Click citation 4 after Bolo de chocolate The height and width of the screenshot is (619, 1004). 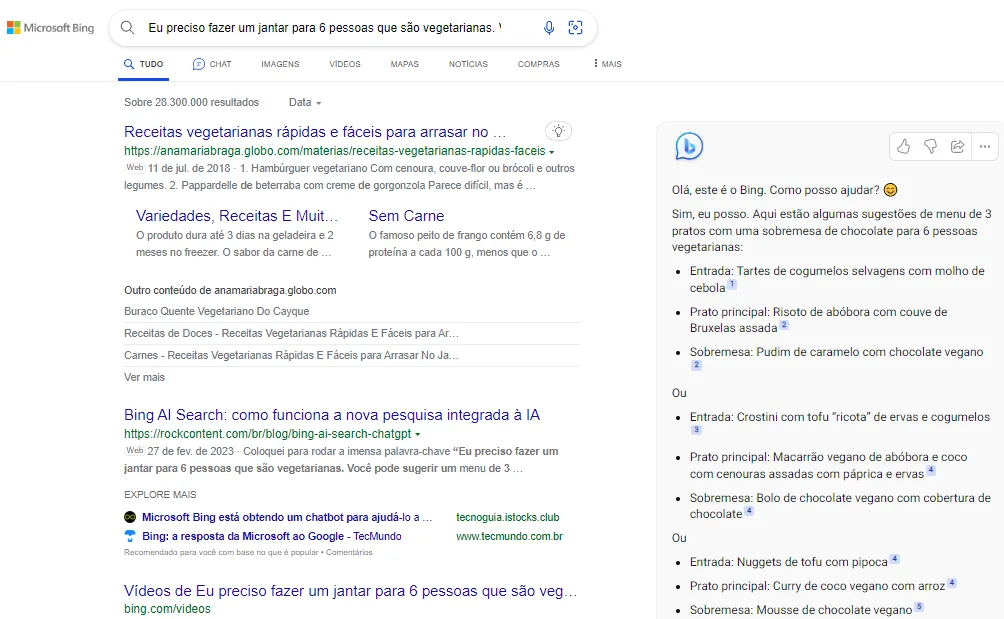(x=749, y=511)
